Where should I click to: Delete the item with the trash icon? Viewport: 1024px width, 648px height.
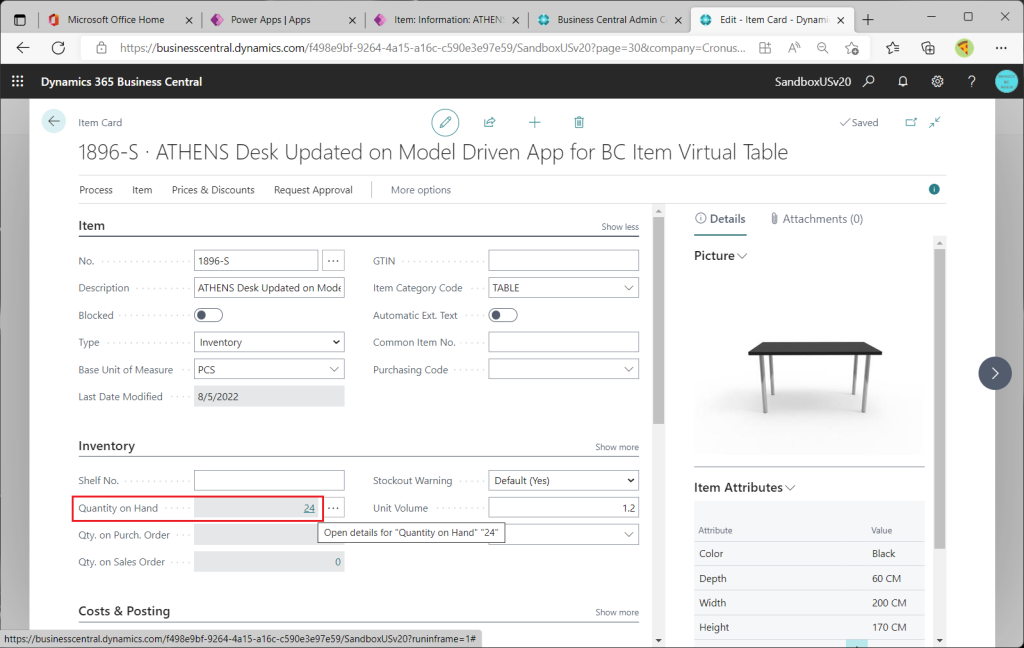pyautogui.click(x=579, y=122)
